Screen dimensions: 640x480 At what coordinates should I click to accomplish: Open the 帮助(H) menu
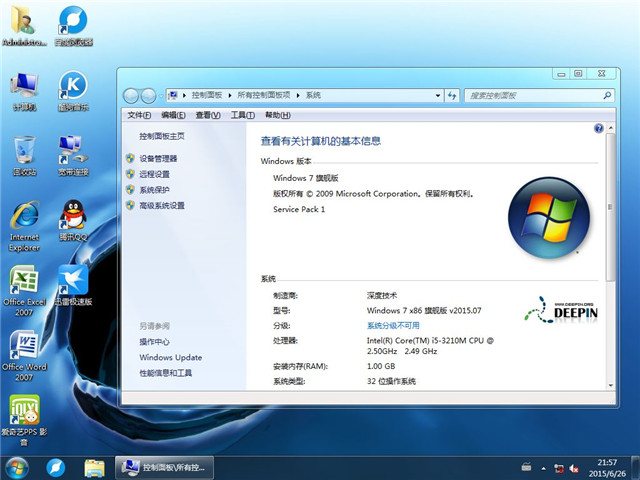click(278, 115)
